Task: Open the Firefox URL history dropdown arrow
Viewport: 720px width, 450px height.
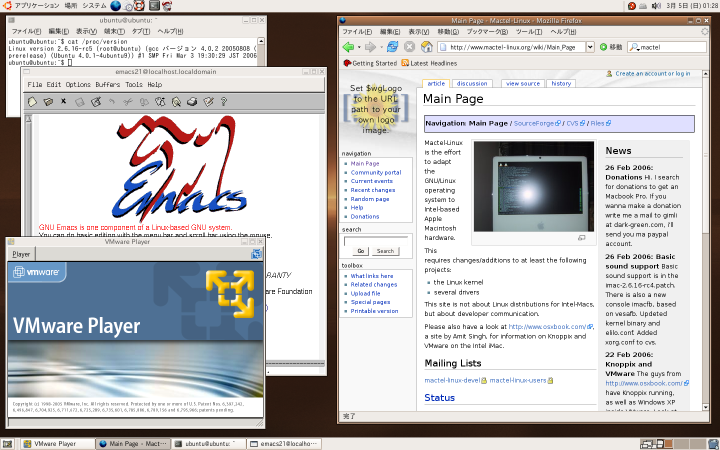Action: tap(591, 47)
